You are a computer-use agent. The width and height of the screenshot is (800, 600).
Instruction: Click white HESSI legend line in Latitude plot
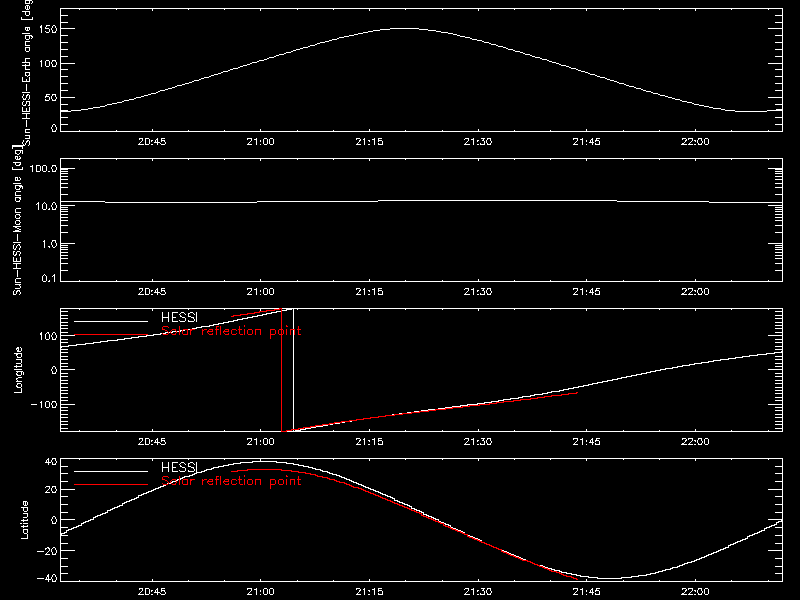[x=111, y=471]
